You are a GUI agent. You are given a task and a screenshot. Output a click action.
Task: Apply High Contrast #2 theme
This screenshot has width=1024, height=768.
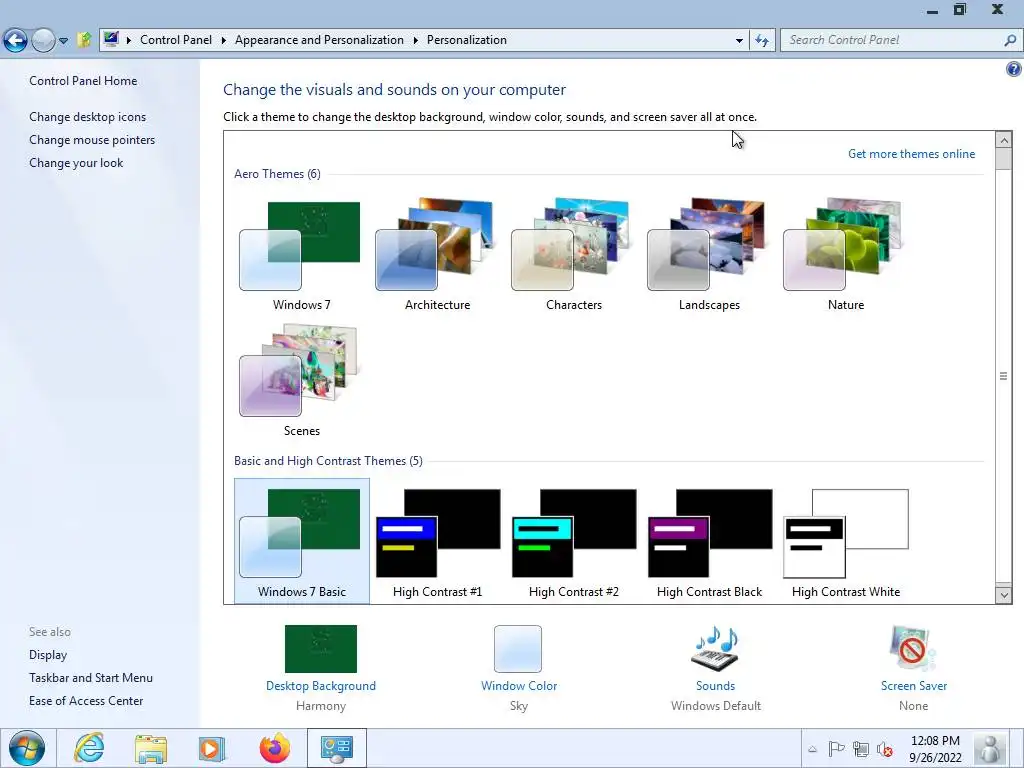[x=573, y=541]
